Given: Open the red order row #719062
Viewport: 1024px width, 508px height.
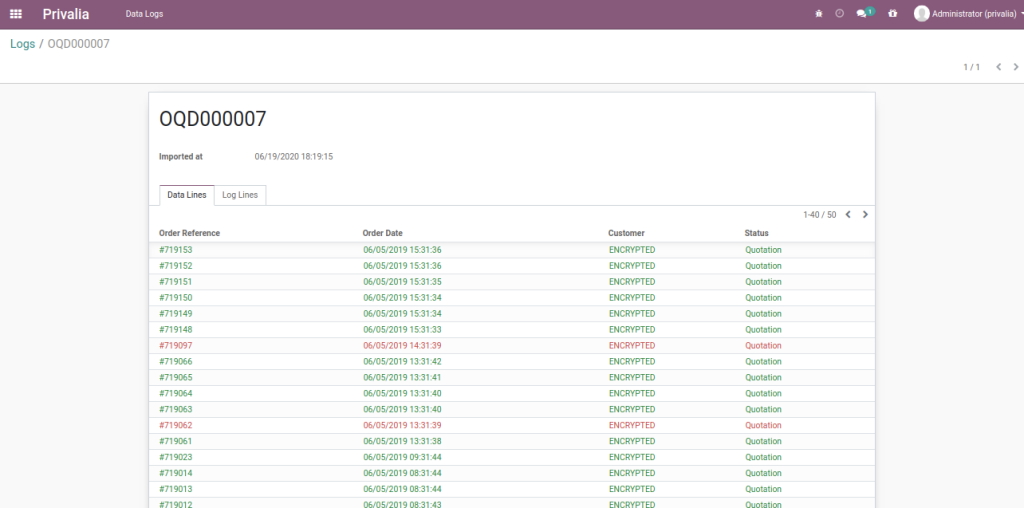Looking at the screenshot, I should 512,426.
